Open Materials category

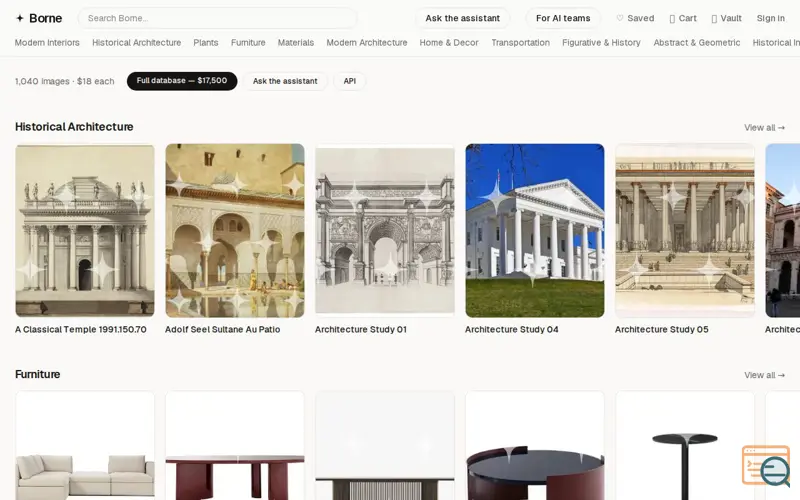pos(296,43)
